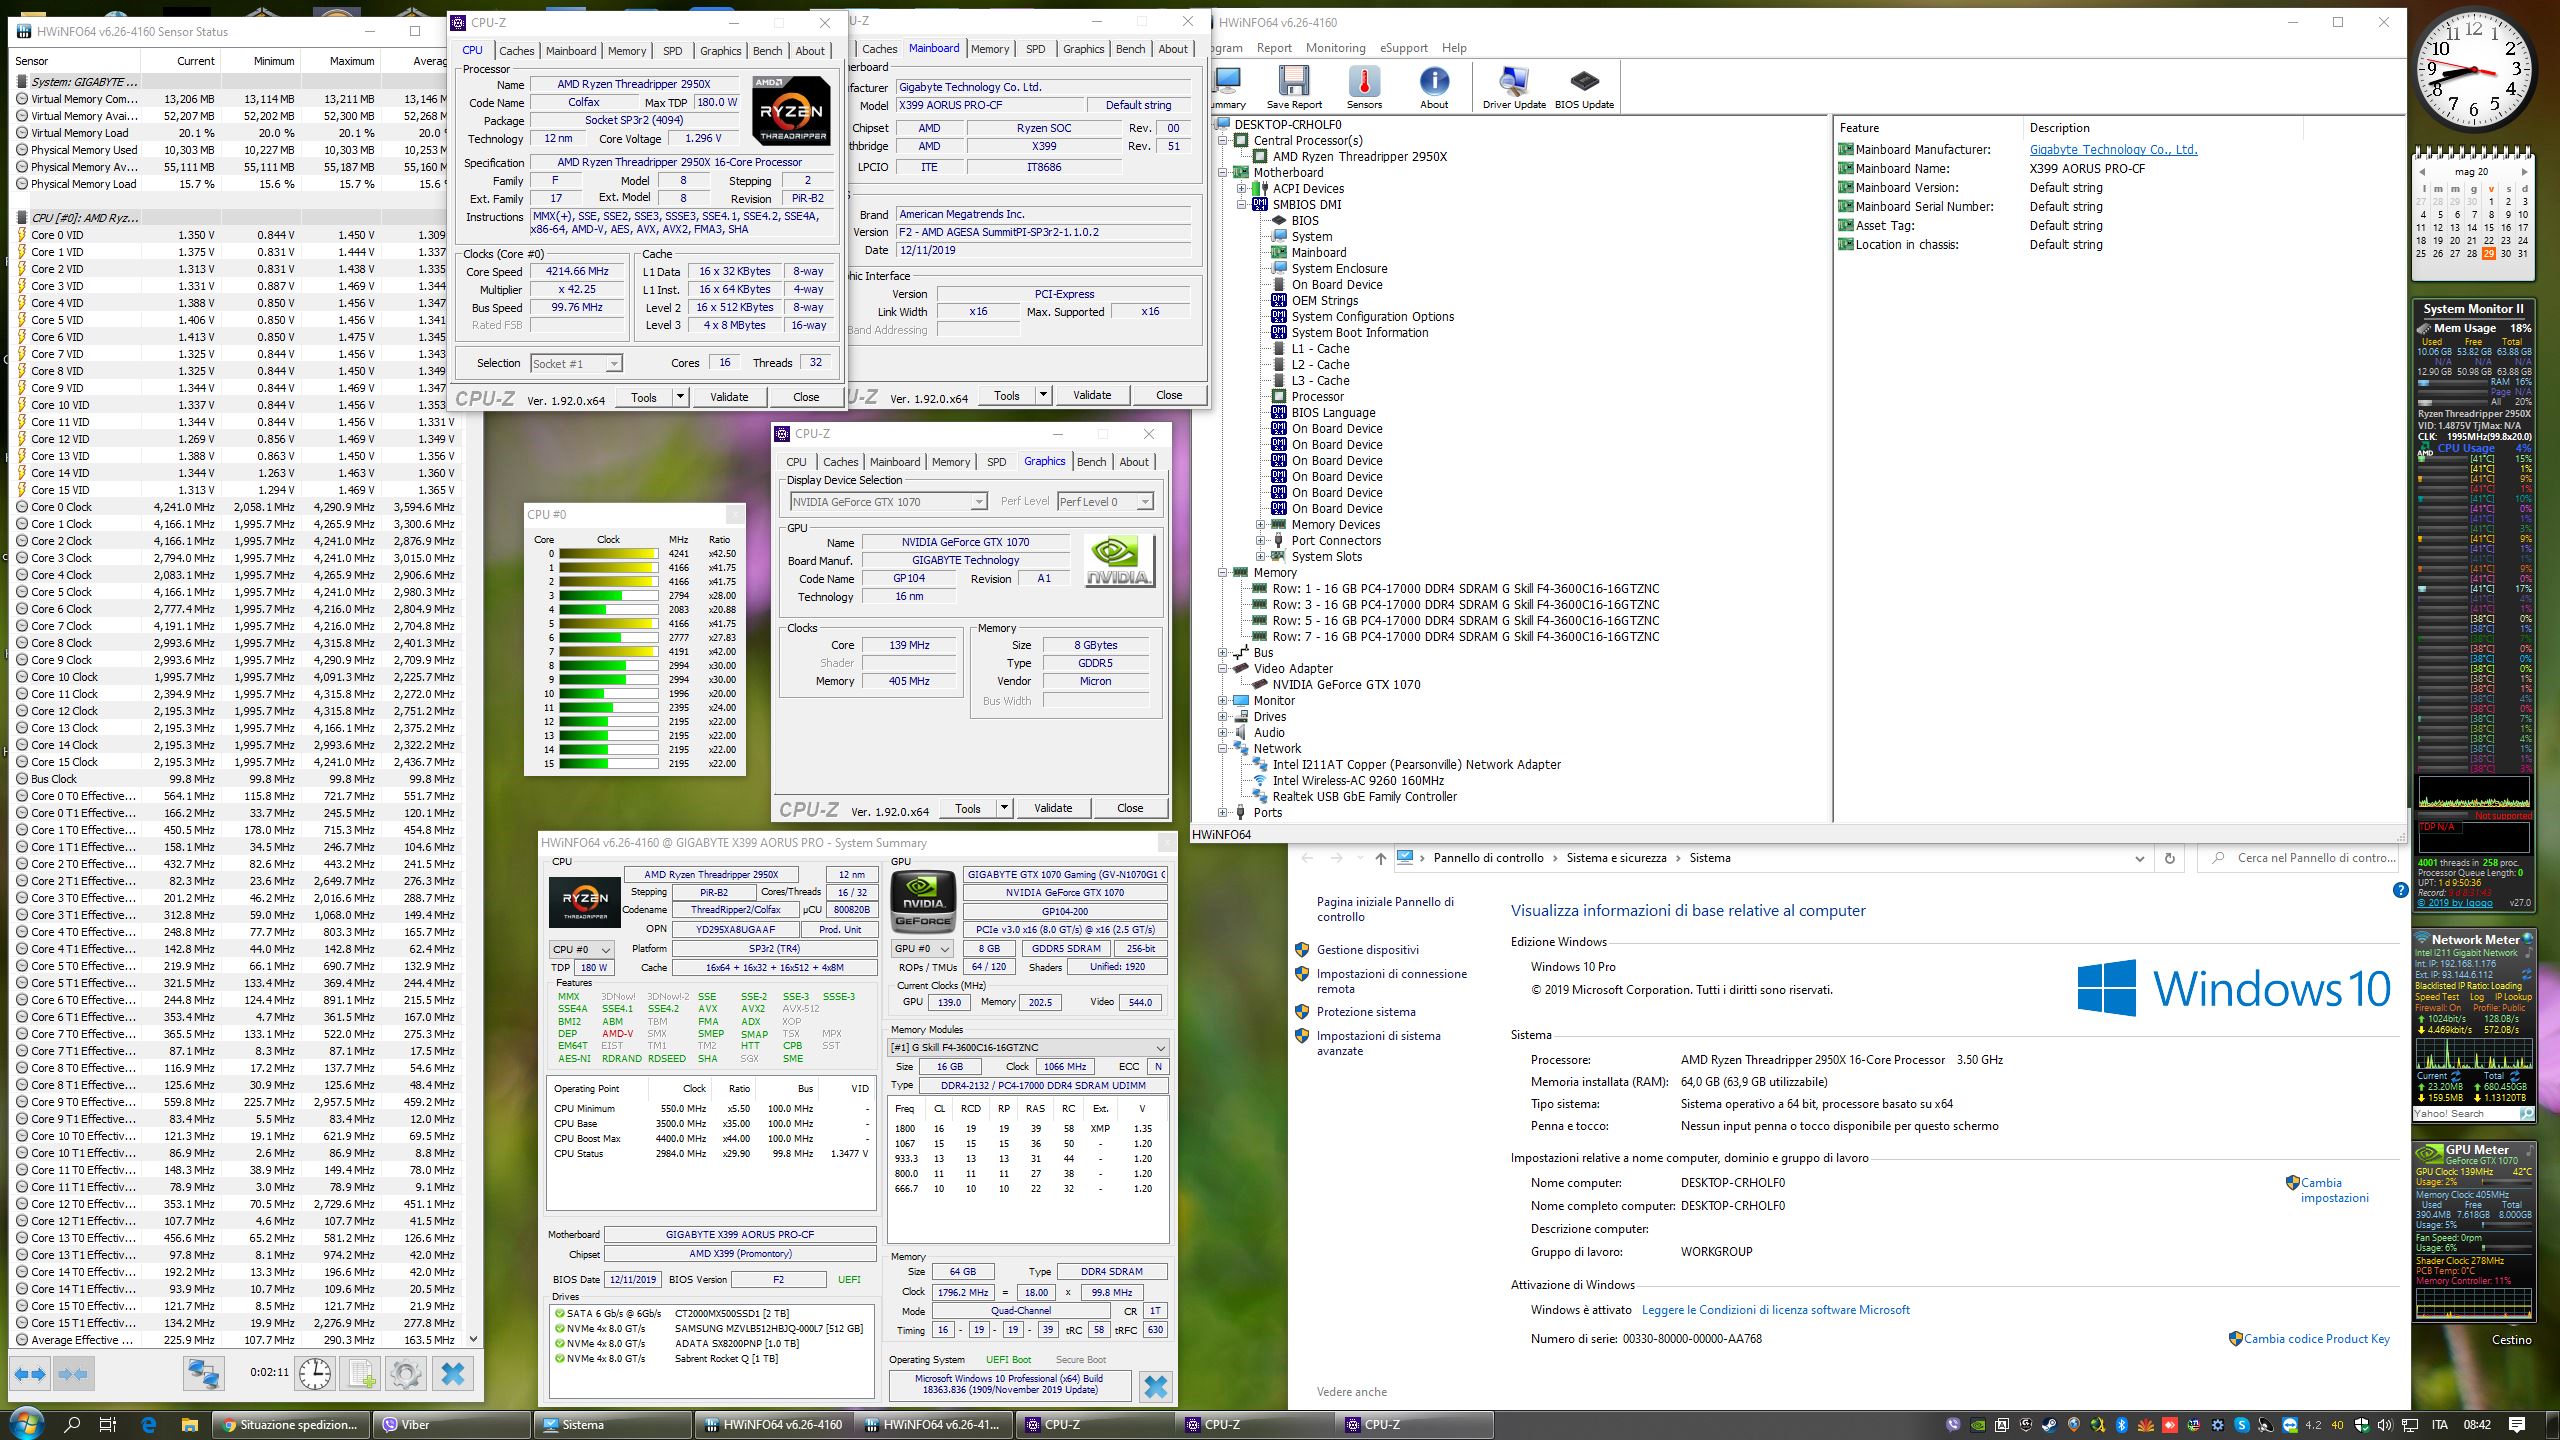Click expand columns double-arrow icon in Sensor Status
The image size is (2560, 1440).
click(x=30, y=1373)
